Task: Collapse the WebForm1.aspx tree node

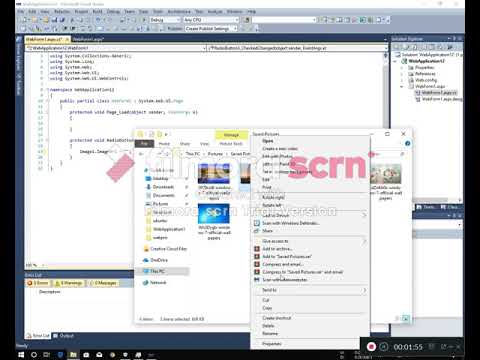Action: coord(402,87)
